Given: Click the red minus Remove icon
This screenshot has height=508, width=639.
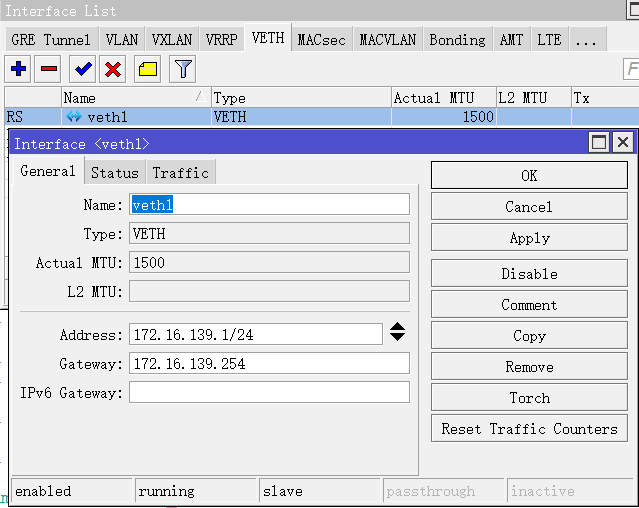Looking at the screenshot, I should pyautogui.click(x=49, y=69).
